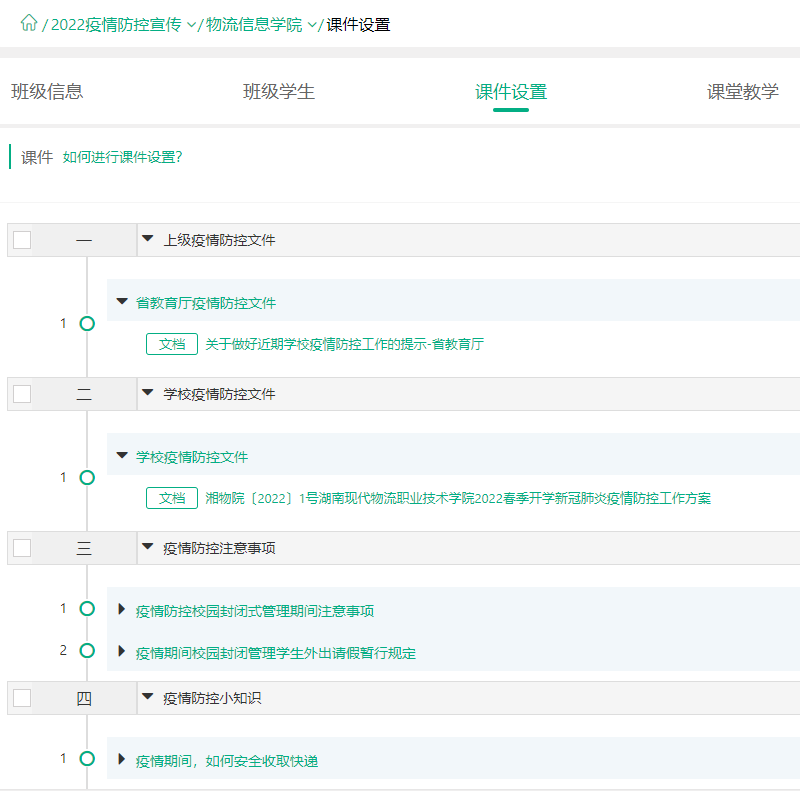Select the checkbox for chapter 四
This screenshot has height=791, width=800.
pos(22,698)
